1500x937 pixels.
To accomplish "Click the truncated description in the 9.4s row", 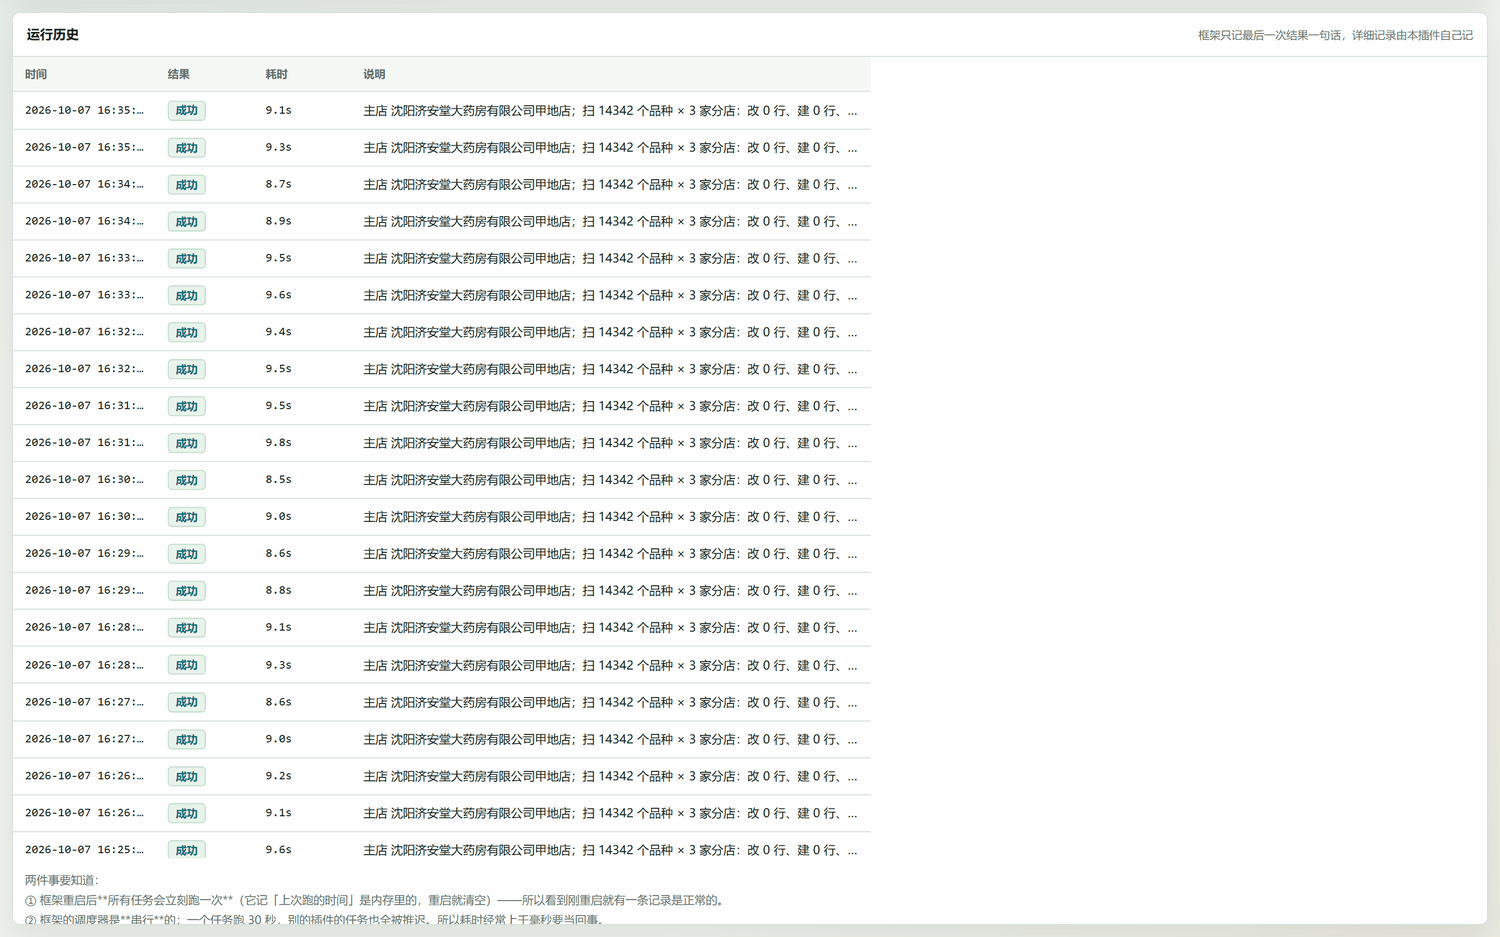I will 610,332.
